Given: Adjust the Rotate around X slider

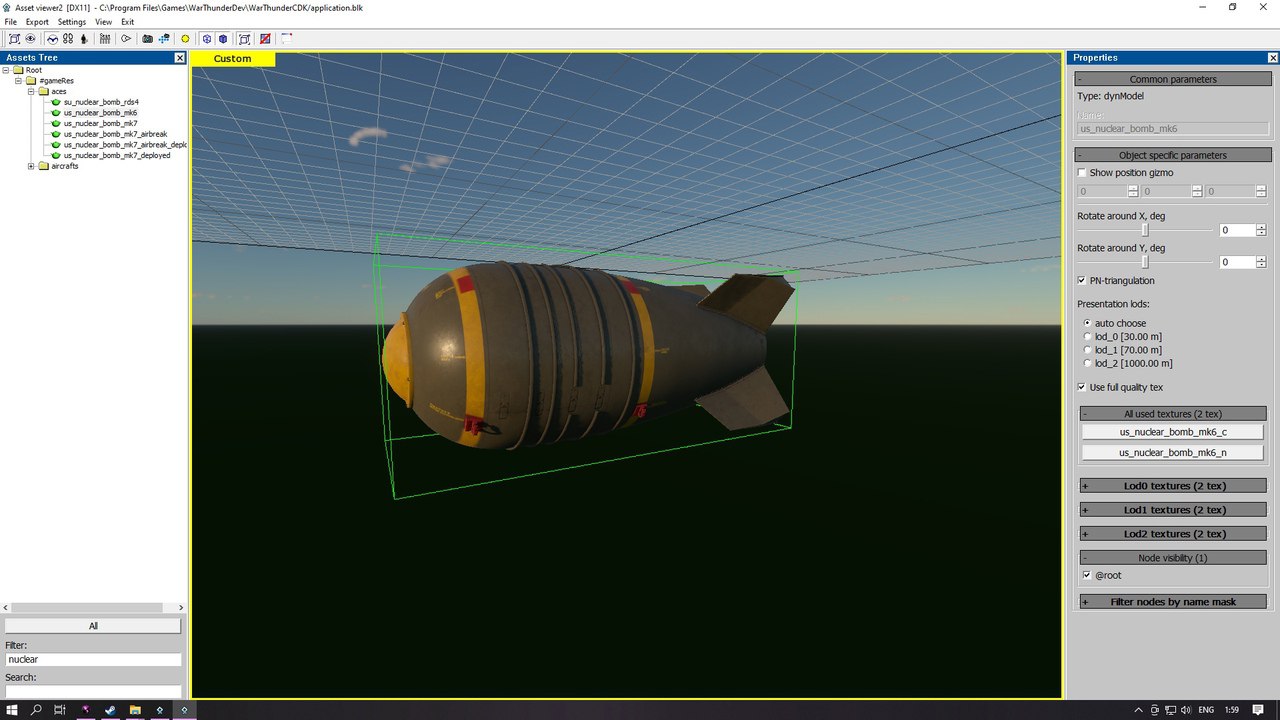Looking at the screenshot, I should [x=1146, y=230].
